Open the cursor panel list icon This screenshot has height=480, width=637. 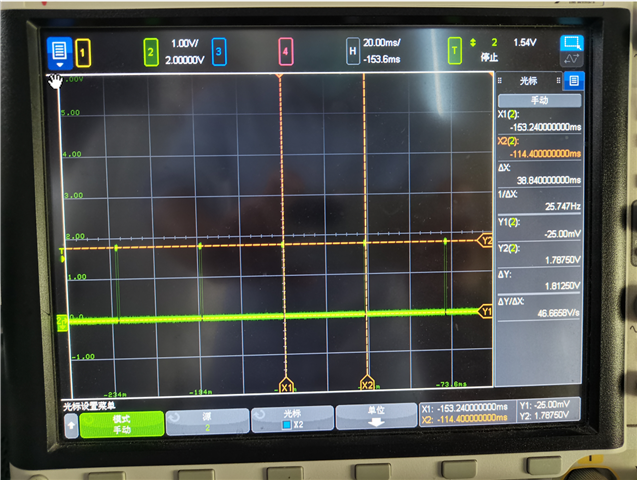574,81
